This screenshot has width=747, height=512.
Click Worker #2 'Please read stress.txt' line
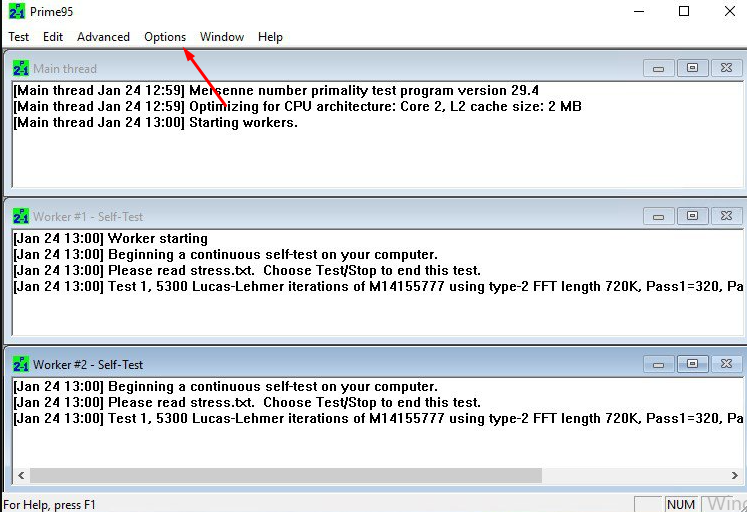coord(247,402)
